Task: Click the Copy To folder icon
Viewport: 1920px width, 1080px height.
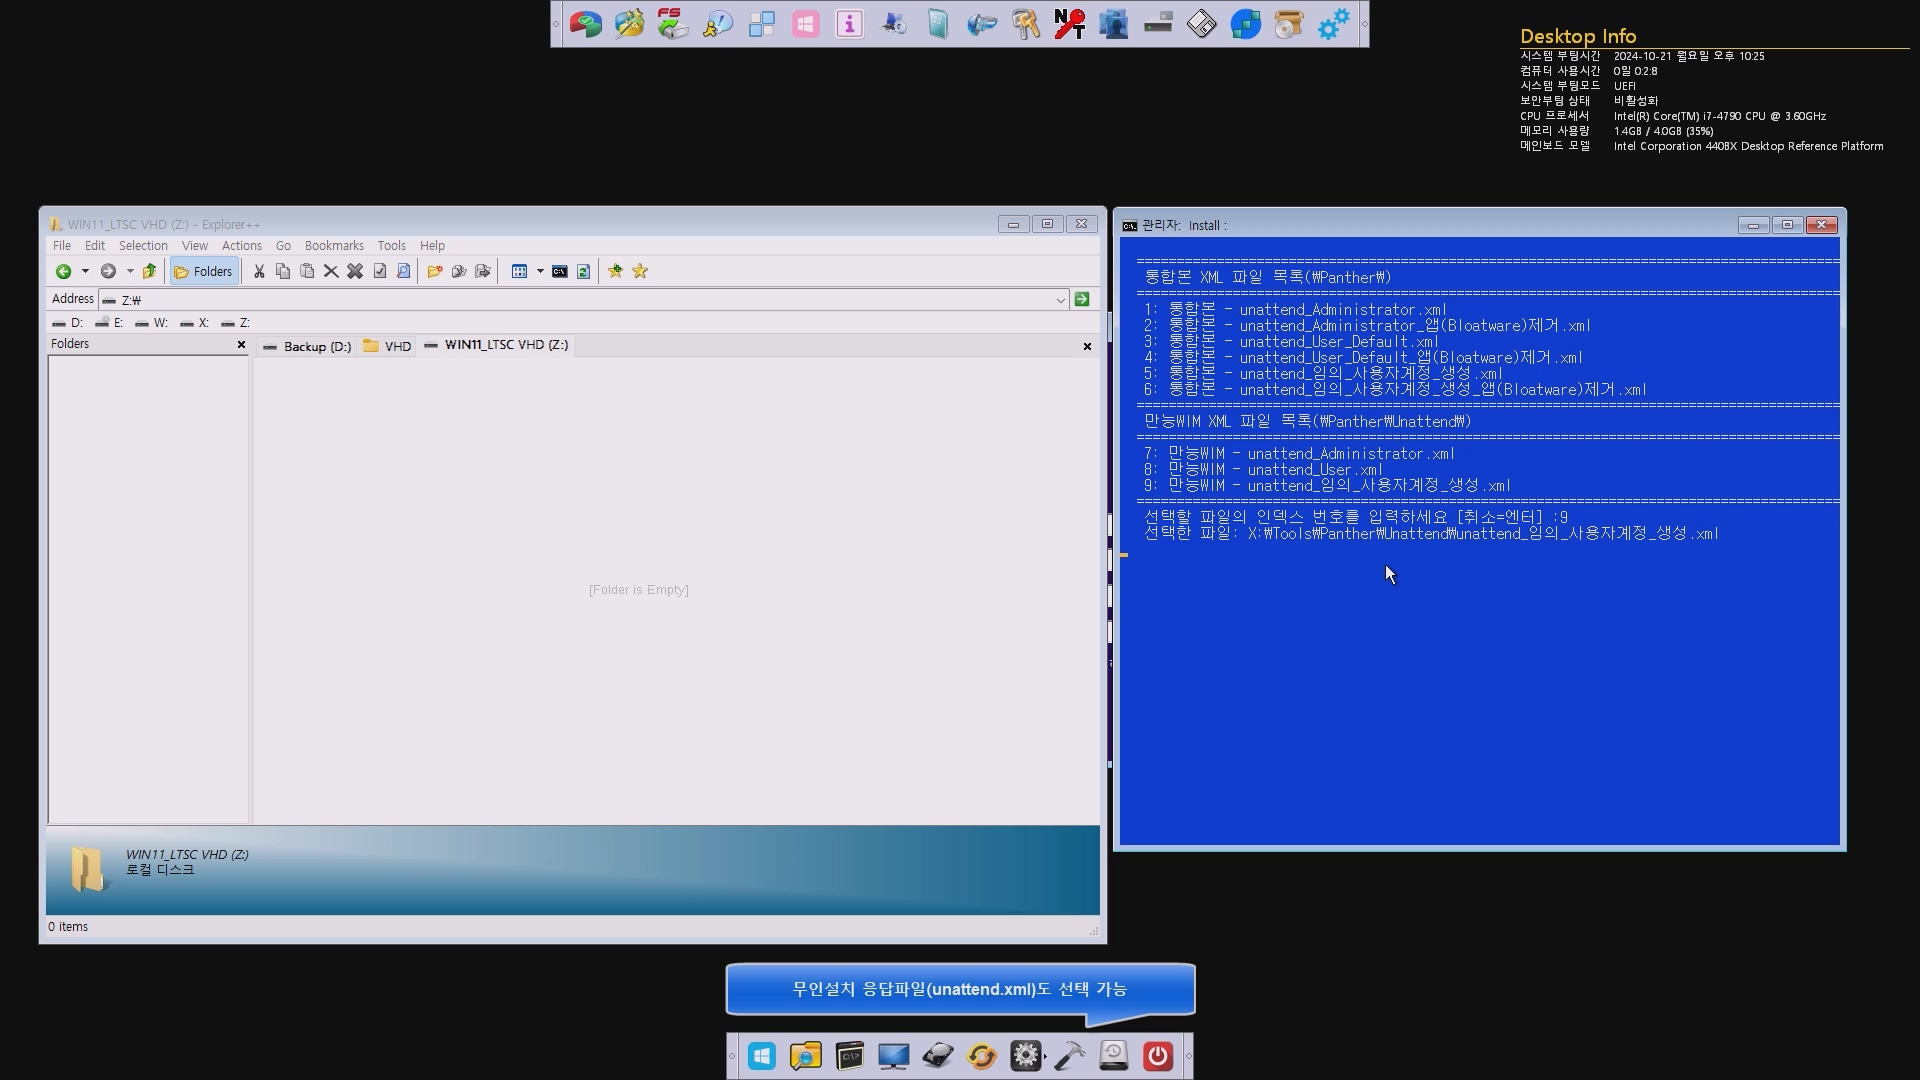Action: [459, 271]
